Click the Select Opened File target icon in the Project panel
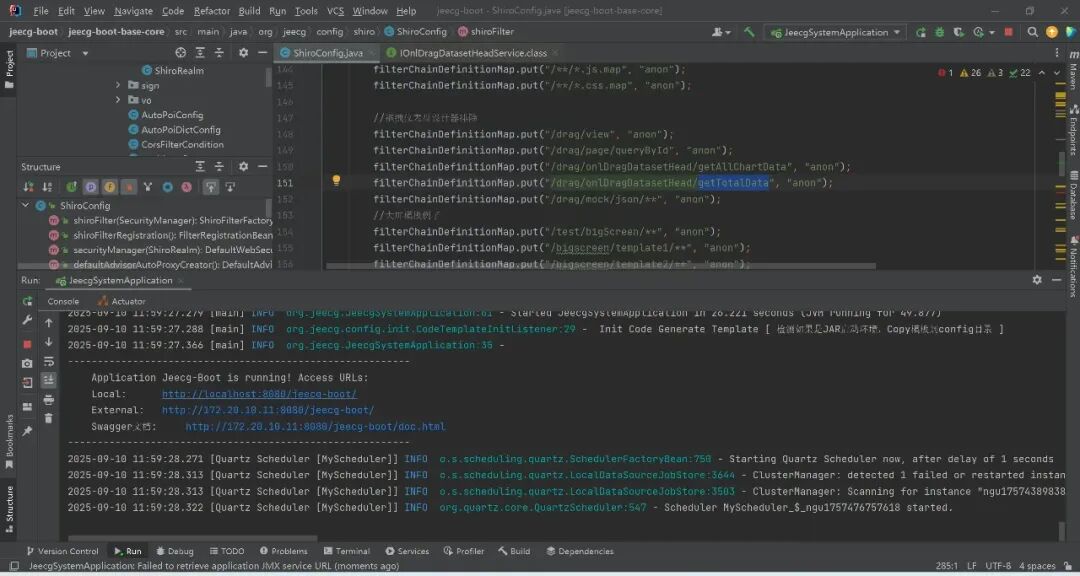 180,53
